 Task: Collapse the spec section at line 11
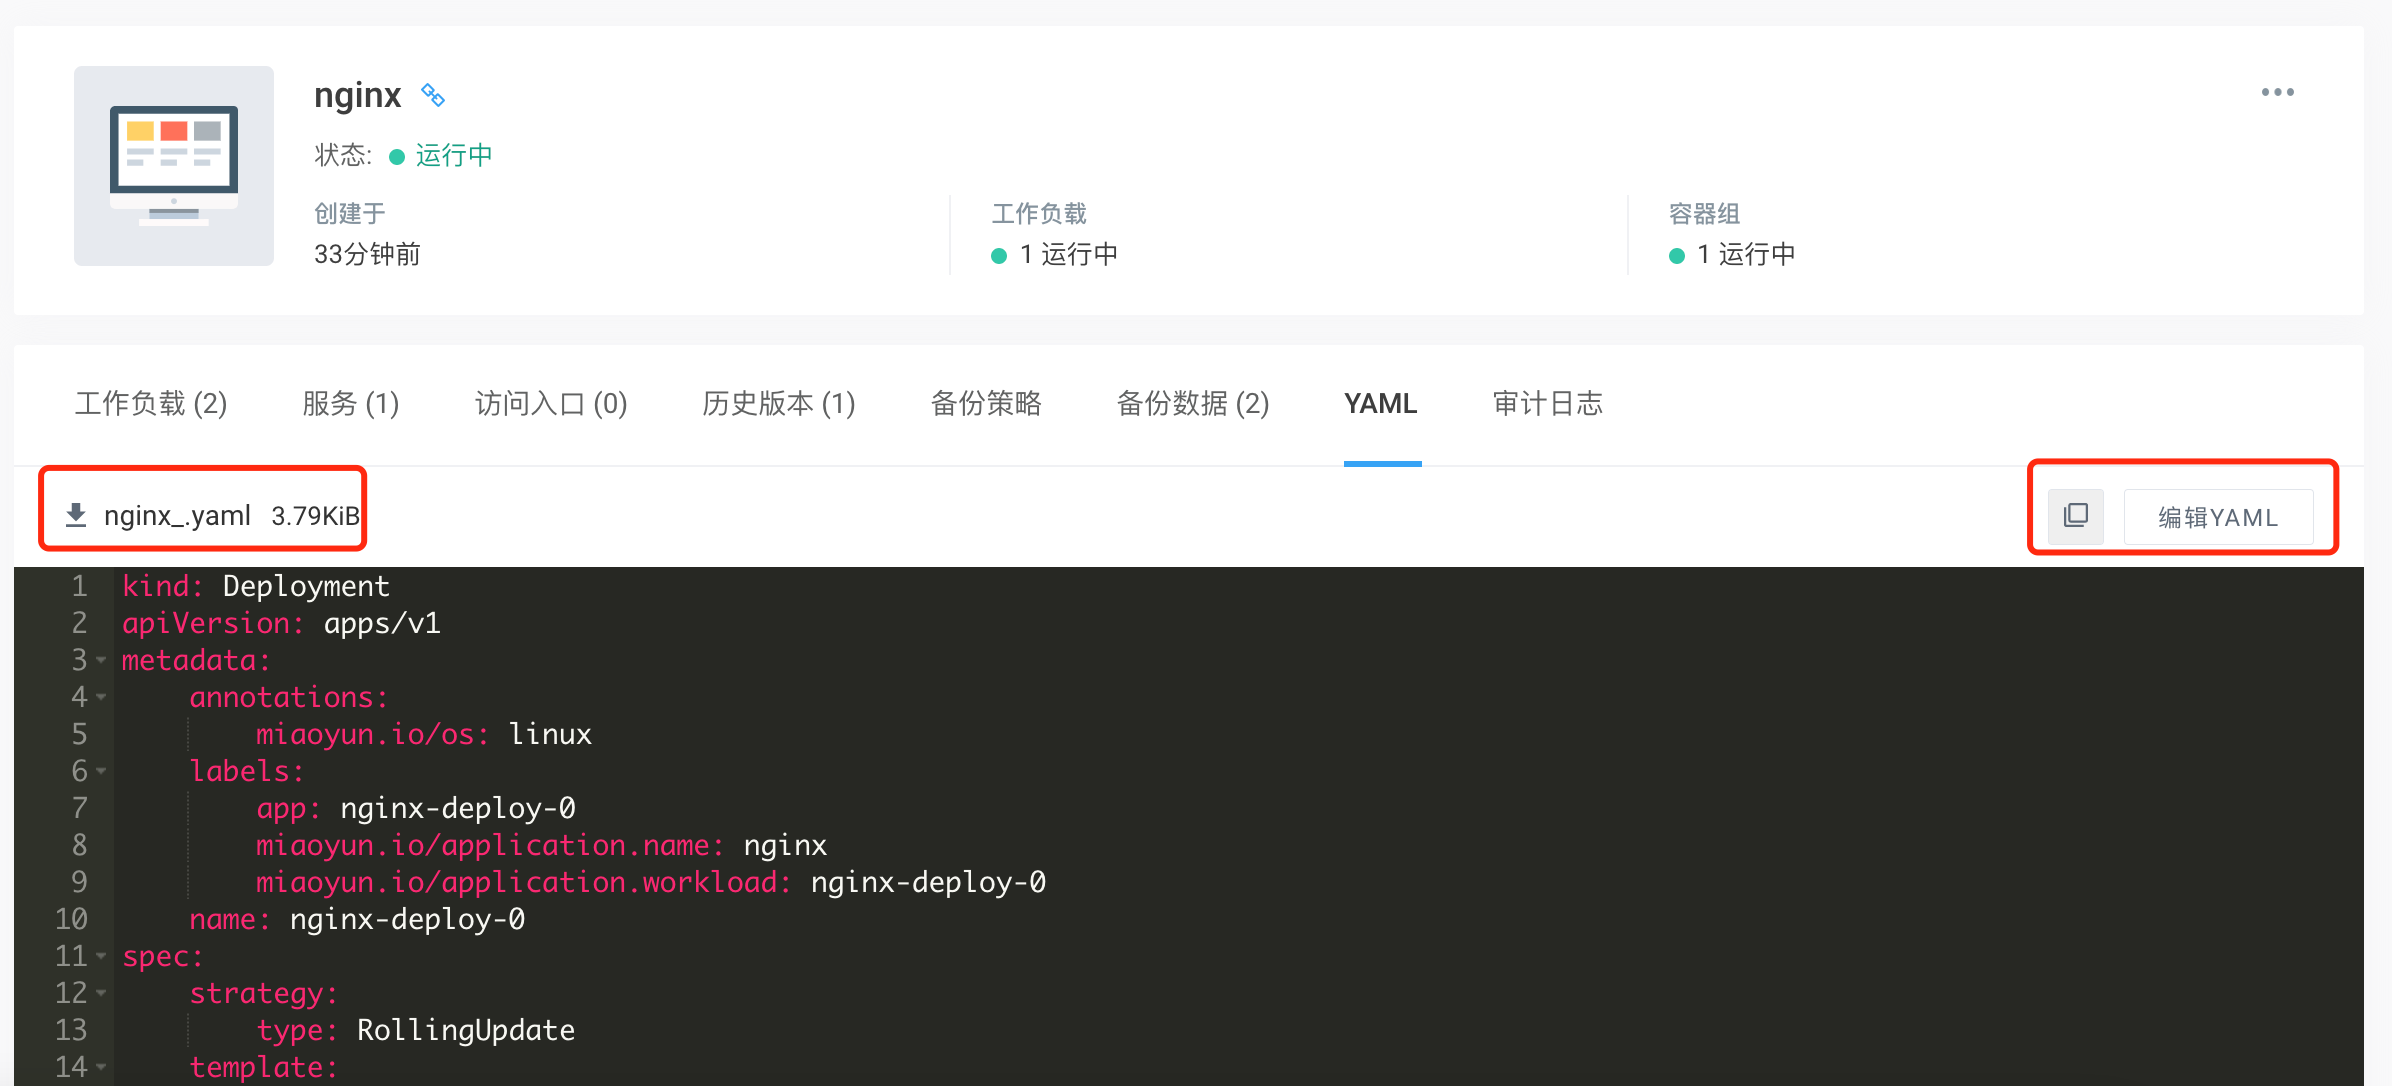click(x=101, y=956)
